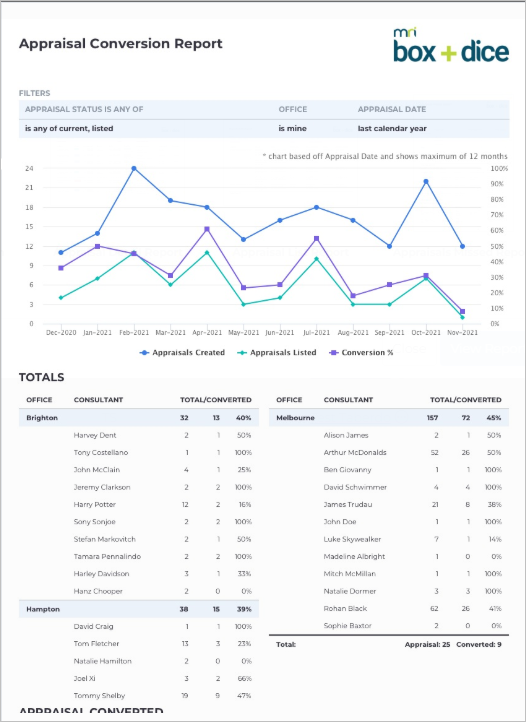Click the Oct-2021 Appraisals Created data point

[426, 181]
